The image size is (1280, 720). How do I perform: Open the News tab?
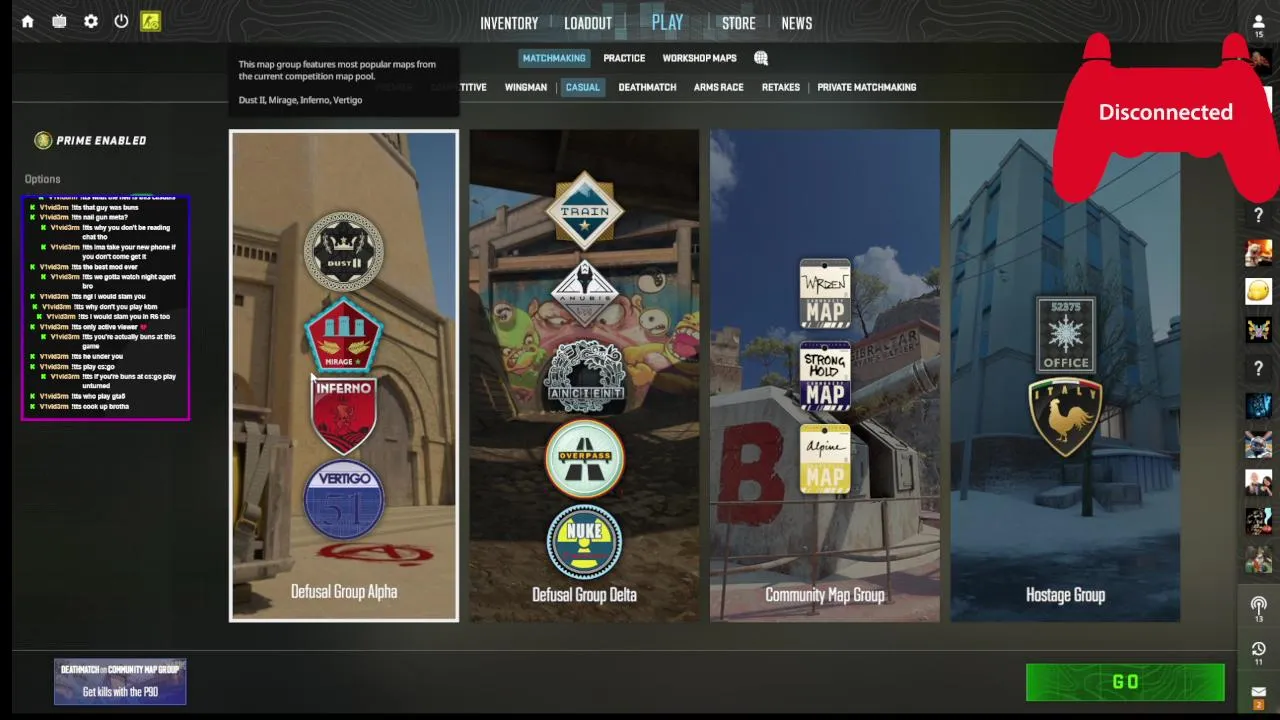coord(797,23)
